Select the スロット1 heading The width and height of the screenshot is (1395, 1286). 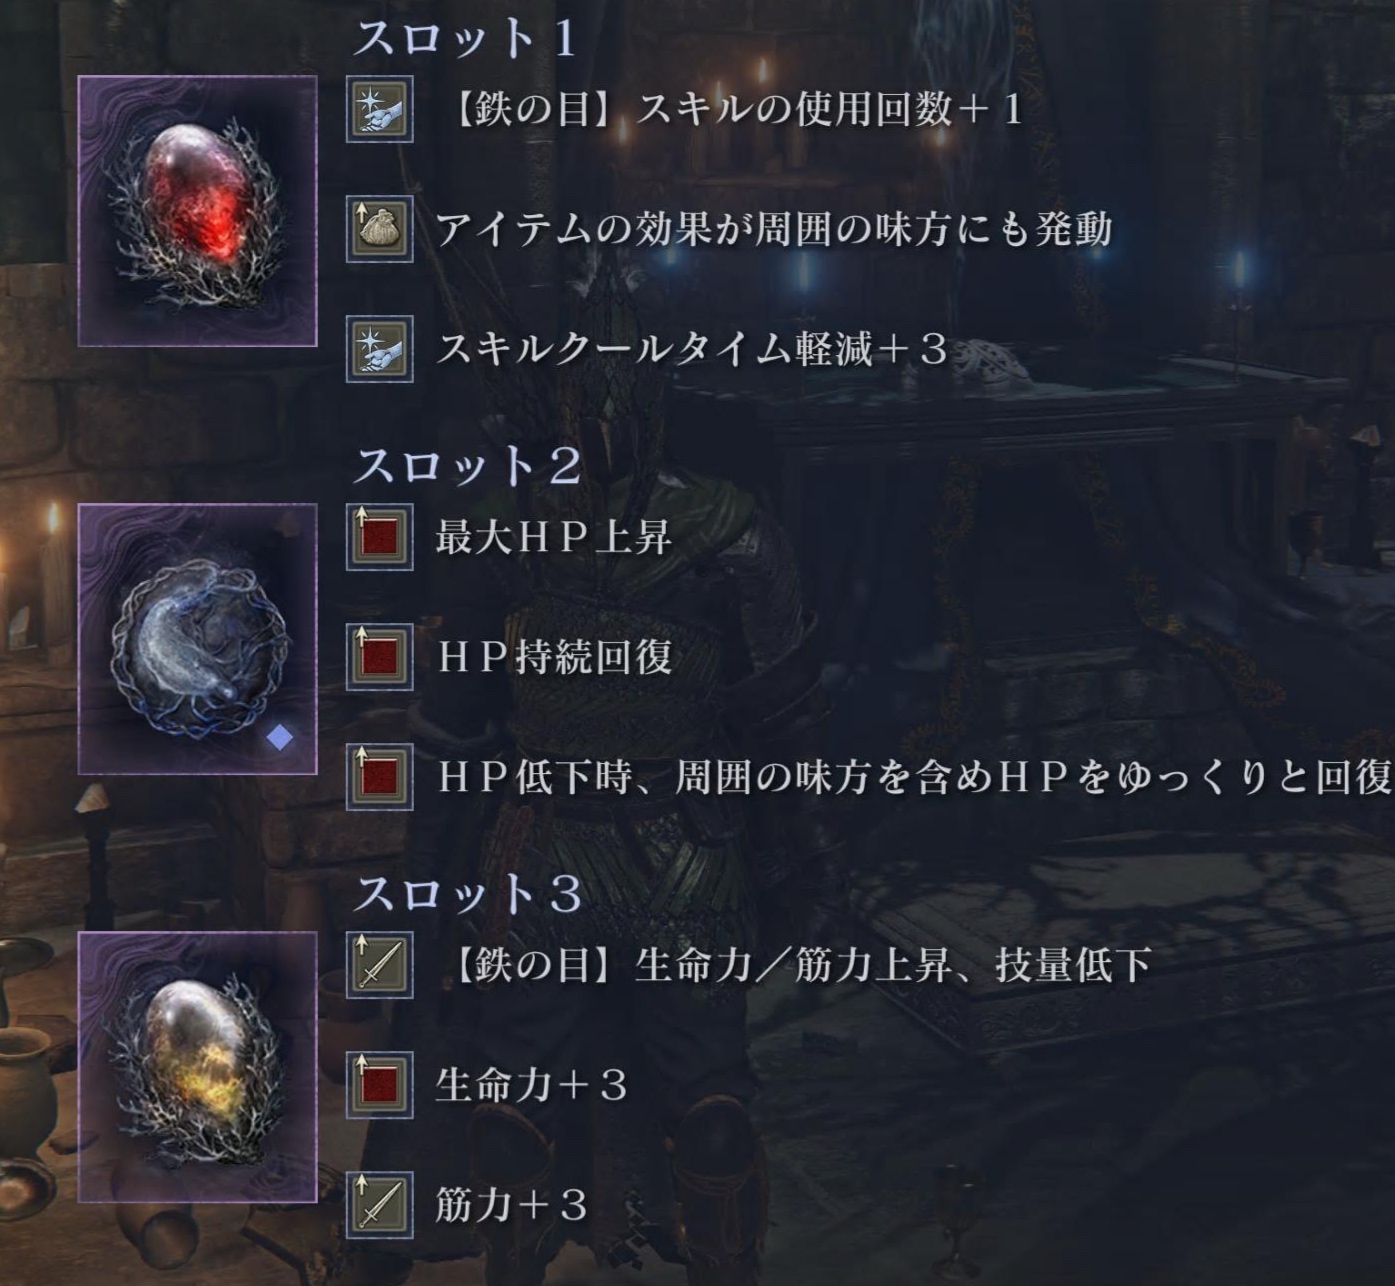pos(465,39)
